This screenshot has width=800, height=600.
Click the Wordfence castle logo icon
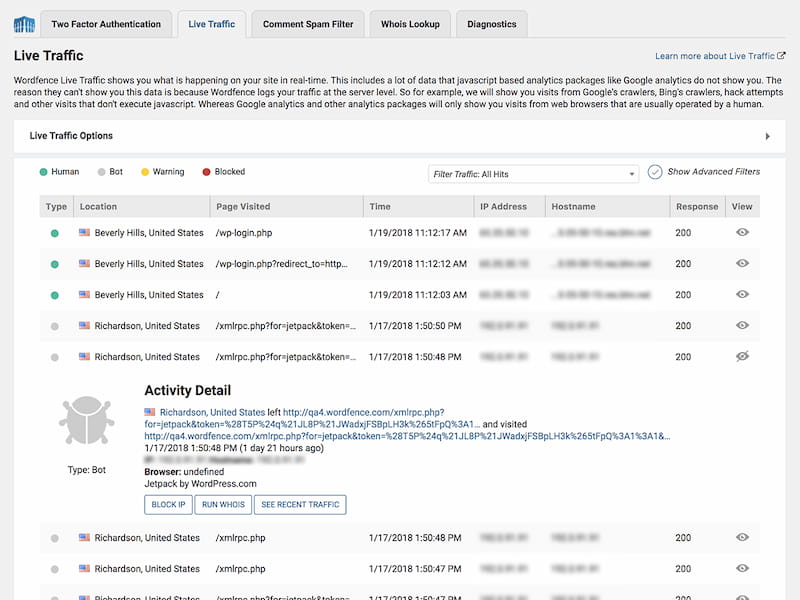pos(25,24)
